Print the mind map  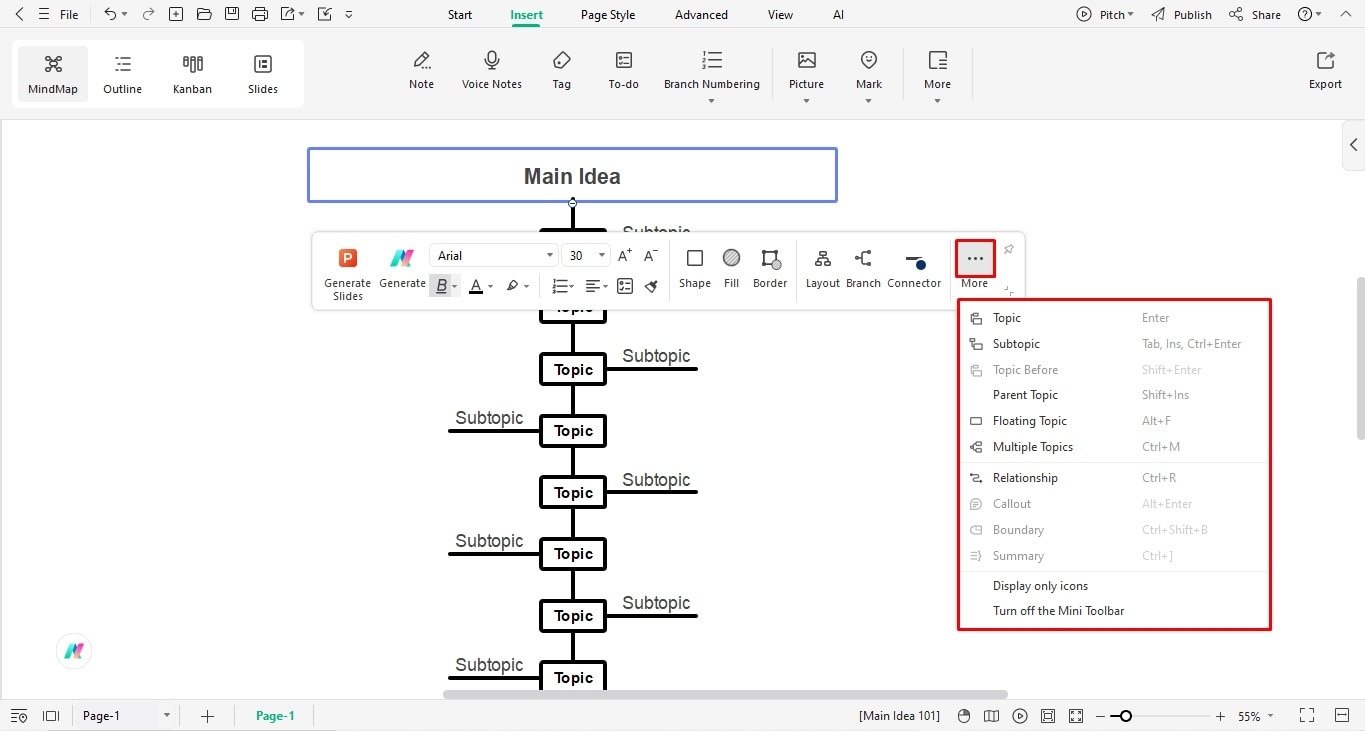pyautogui.click(x=260, y=14)
